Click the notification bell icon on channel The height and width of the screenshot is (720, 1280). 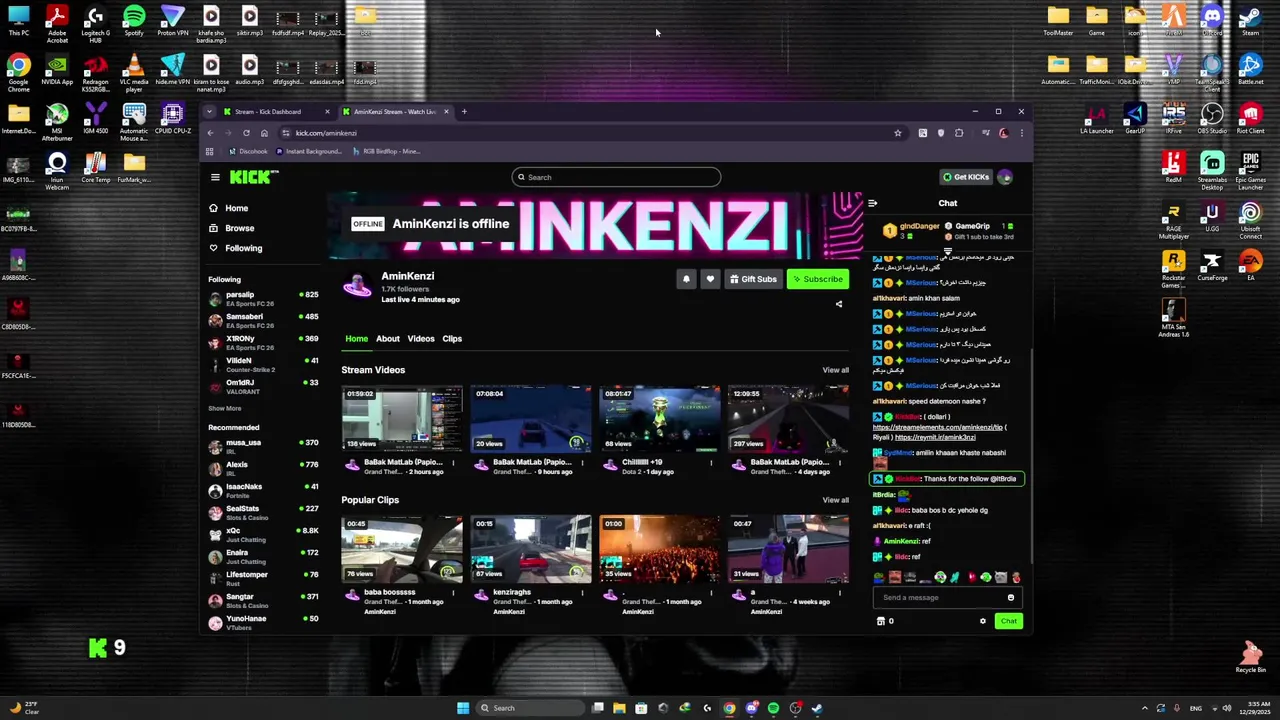coord(686,279)
